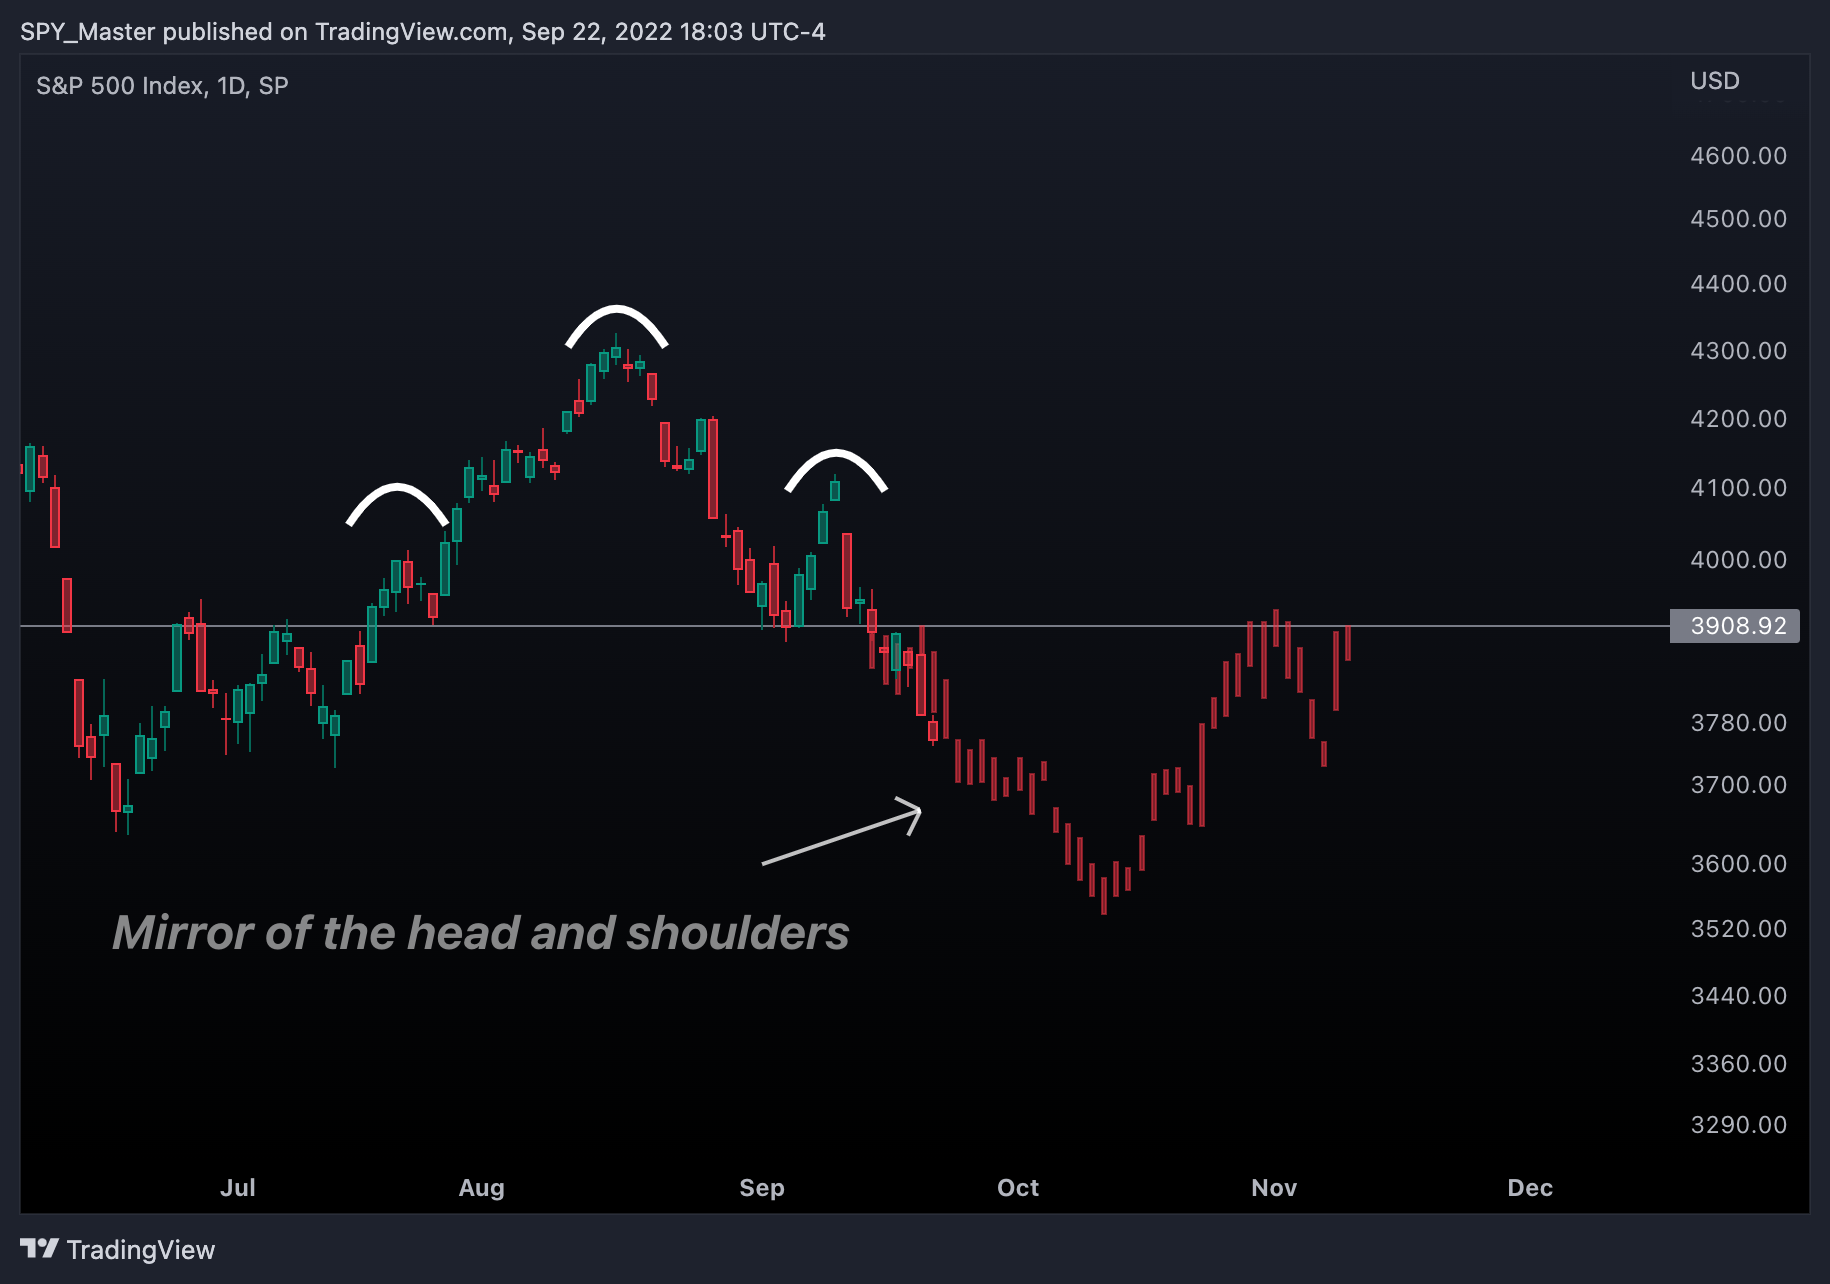The width and height of the screenshot is (1830, 1284).
Task: Click the 3700.00 price axis label
Action: [1738, 785]
